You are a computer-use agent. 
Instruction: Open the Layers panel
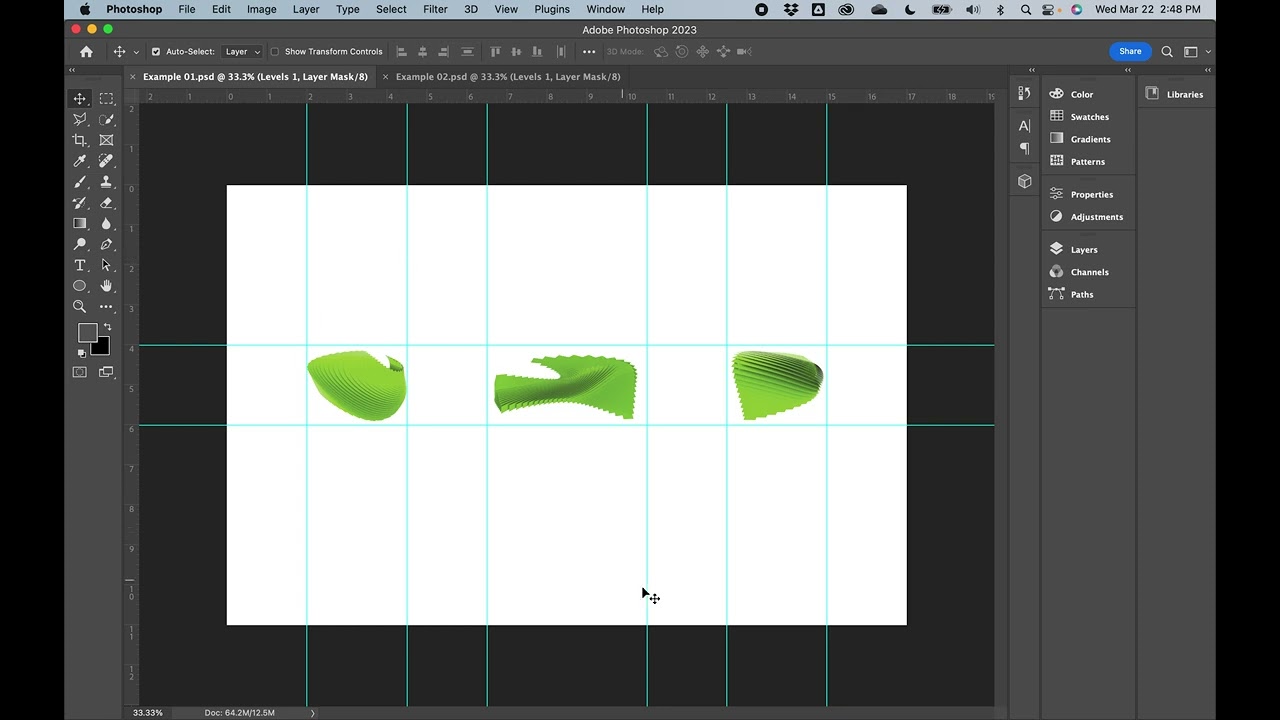[1084, 250]
